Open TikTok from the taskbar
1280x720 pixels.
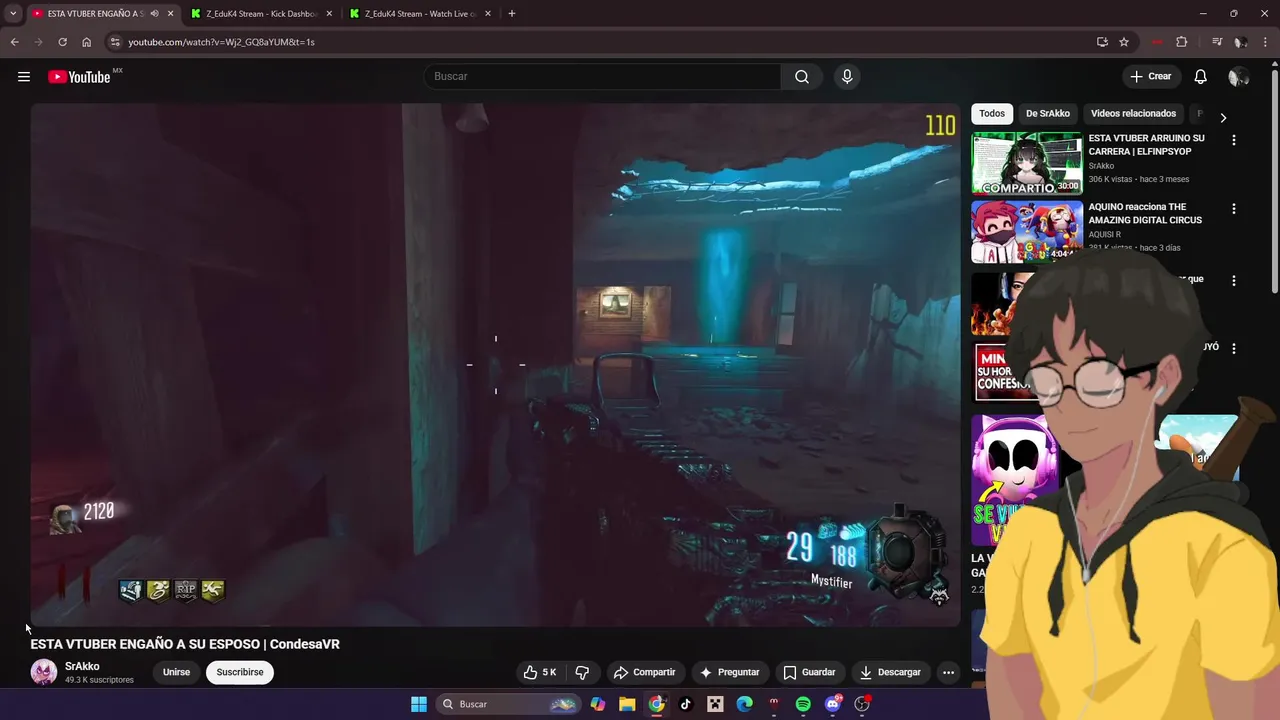[685, 704]
